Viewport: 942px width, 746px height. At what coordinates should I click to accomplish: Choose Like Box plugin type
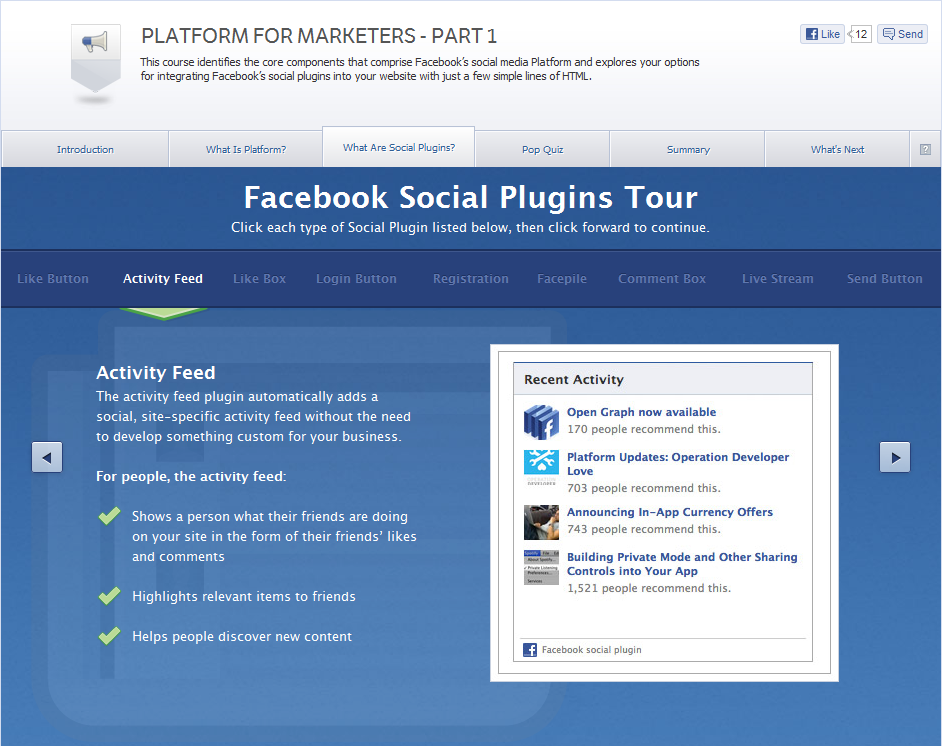tap(260, 279)
